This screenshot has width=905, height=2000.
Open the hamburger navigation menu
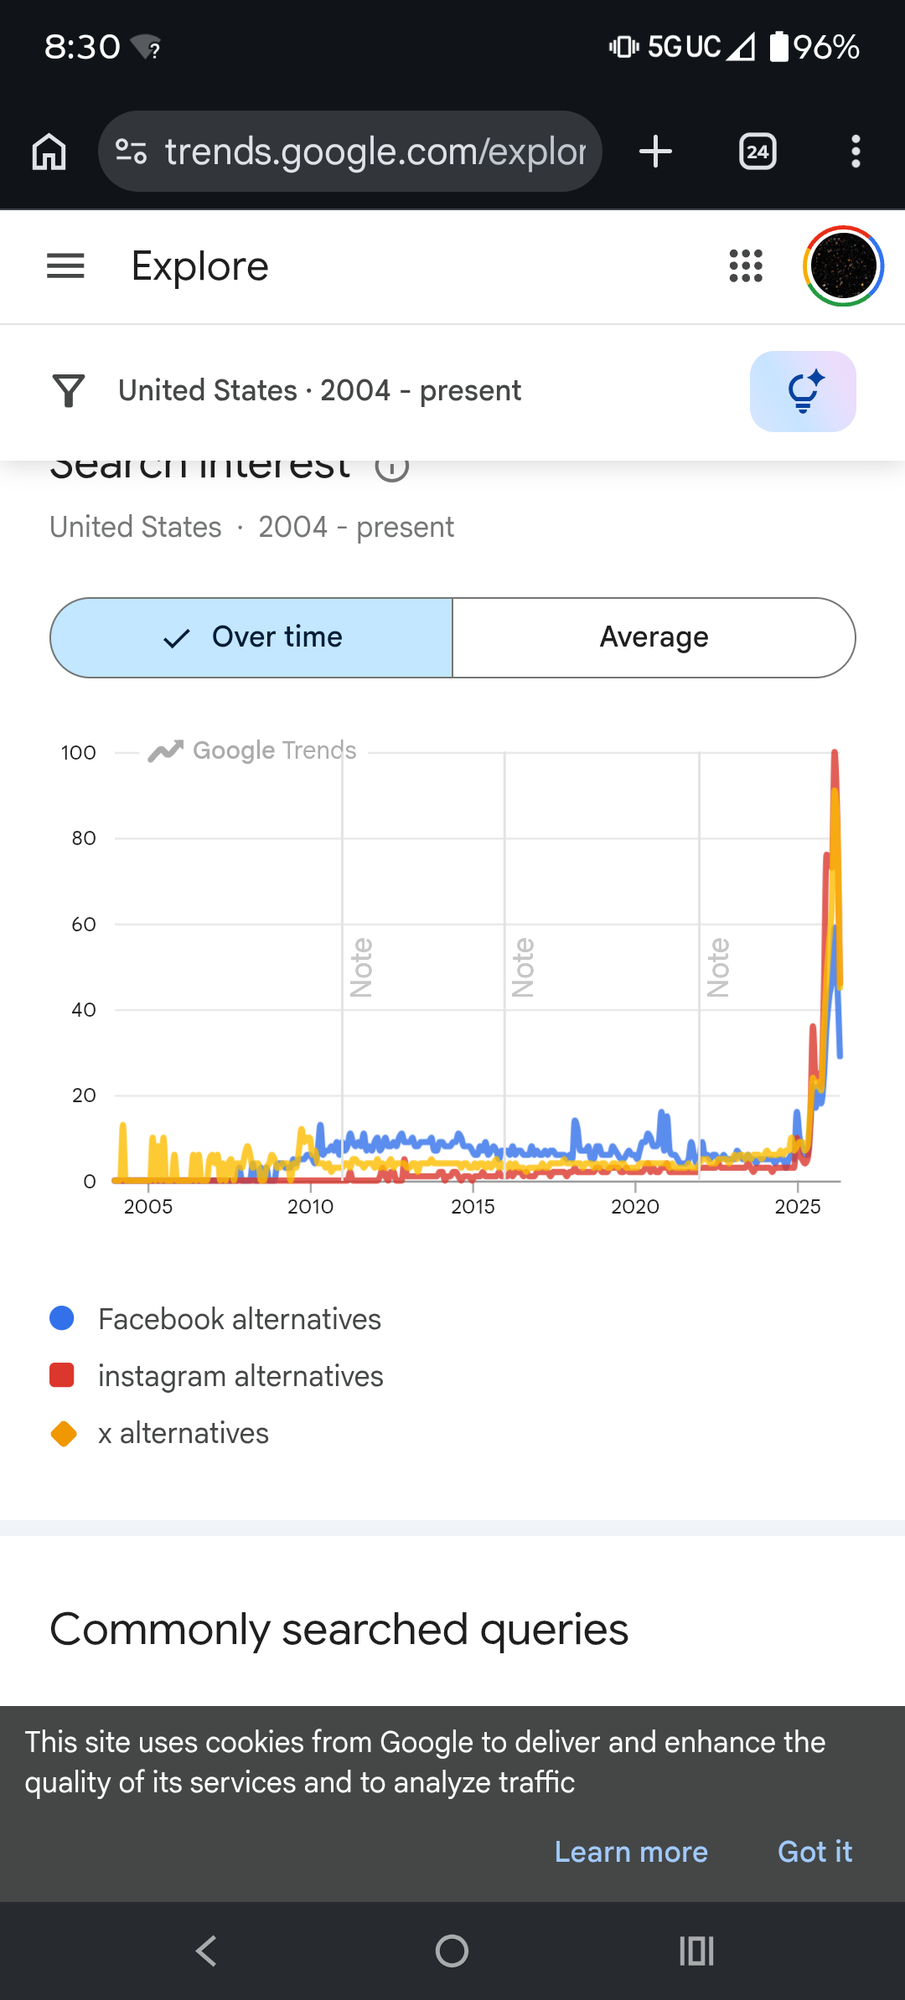(x=66, y=266)
